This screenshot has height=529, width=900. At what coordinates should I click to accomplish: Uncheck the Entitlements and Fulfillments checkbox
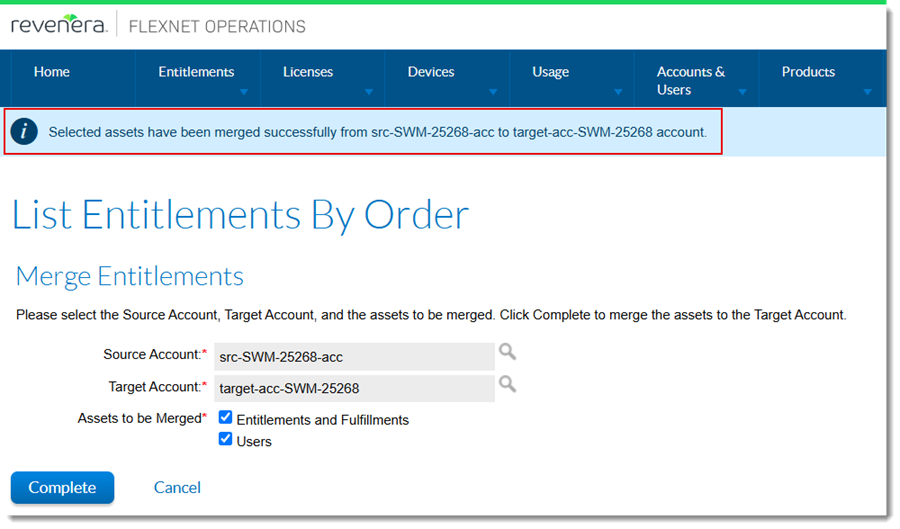click(x=226, y=418)
